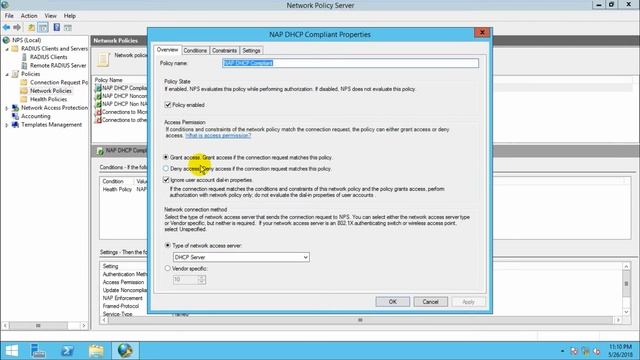Toggle the Show/Hide Console Tree icon
The height and width of the screenshot is (360, 640).
(x=43, y=27)
